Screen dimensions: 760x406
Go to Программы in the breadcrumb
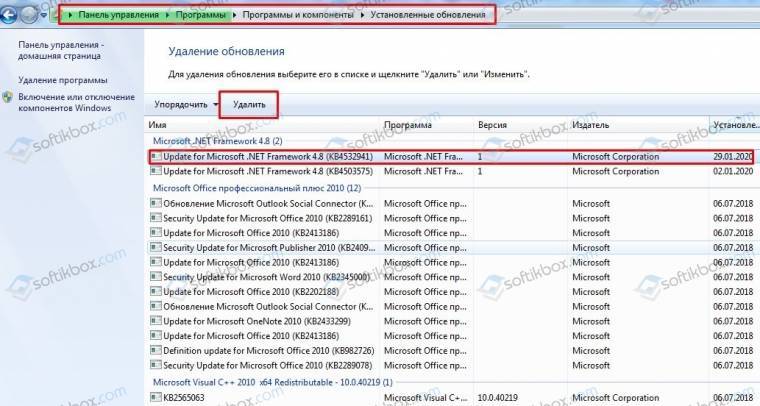pyautogui.click(x=201, y=15)
